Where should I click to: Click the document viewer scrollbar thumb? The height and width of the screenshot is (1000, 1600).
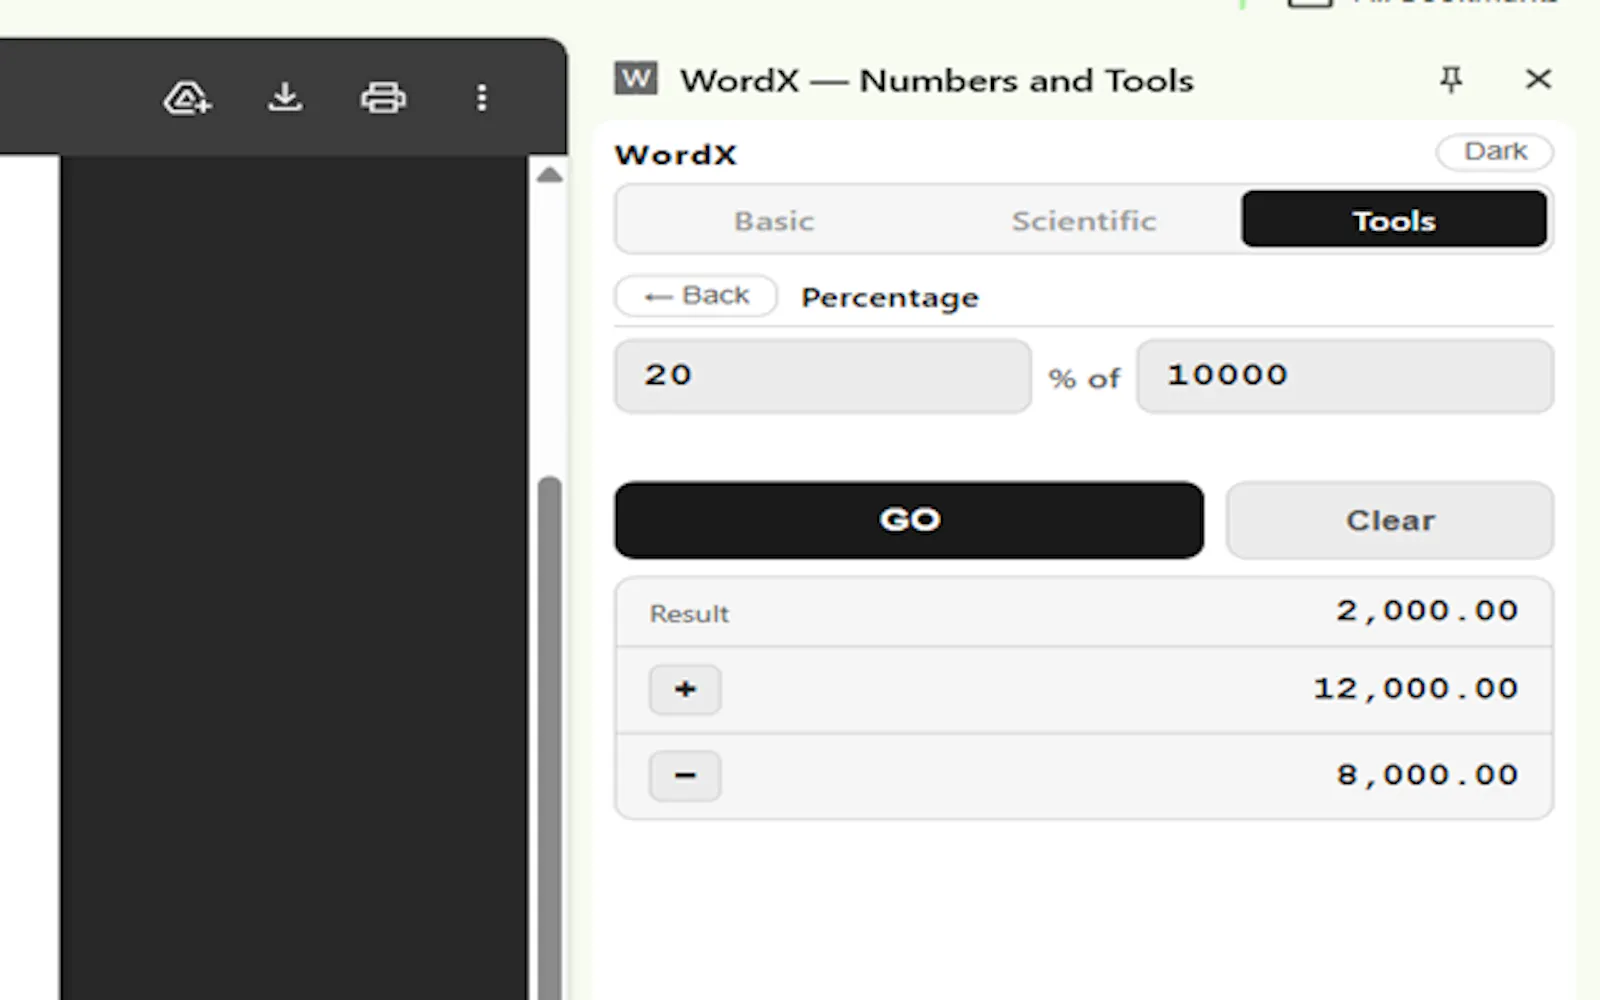pyautogui.click(x=549, y=738)
